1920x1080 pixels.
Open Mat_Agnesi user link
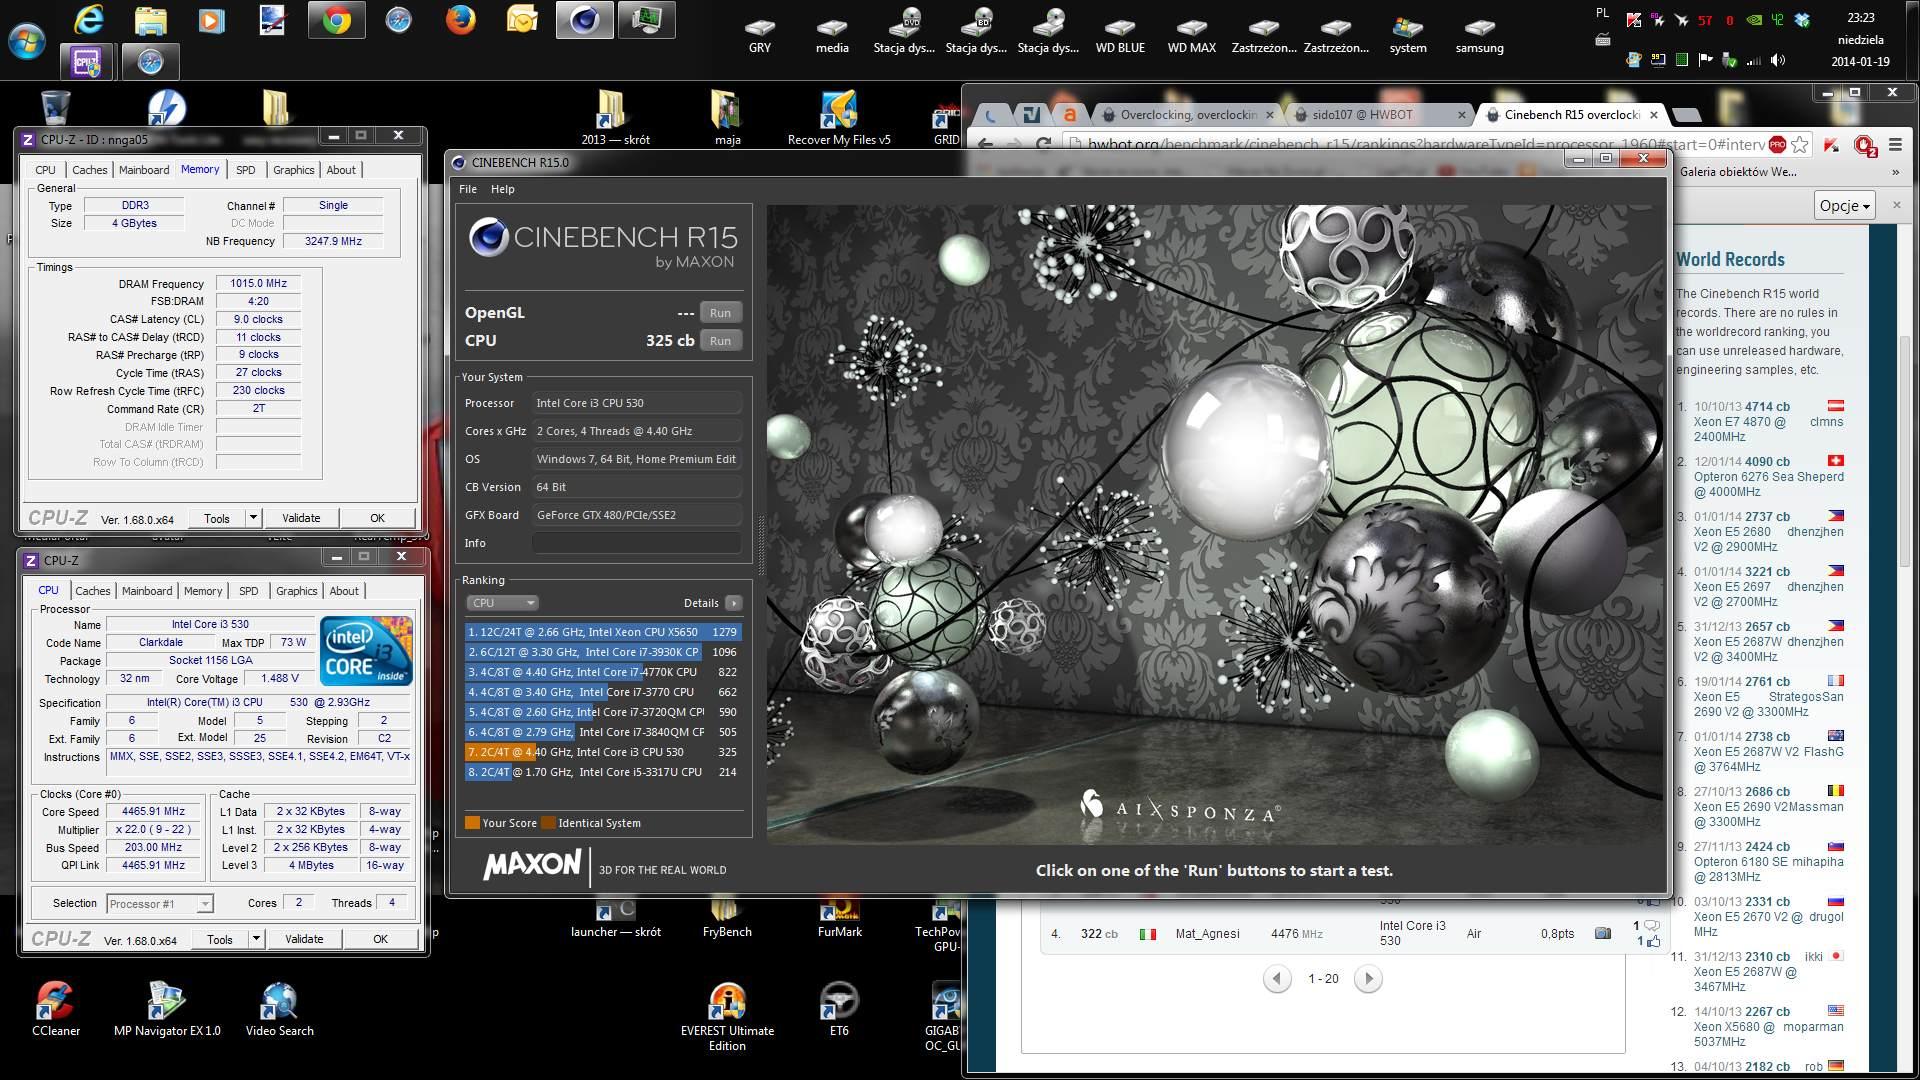click(x=1207, y=934)
